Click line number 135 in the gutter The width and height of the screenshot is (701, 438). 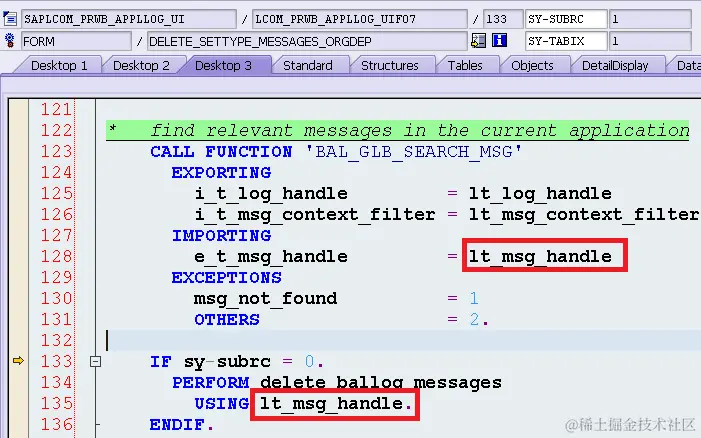click(x=56, y=403)
